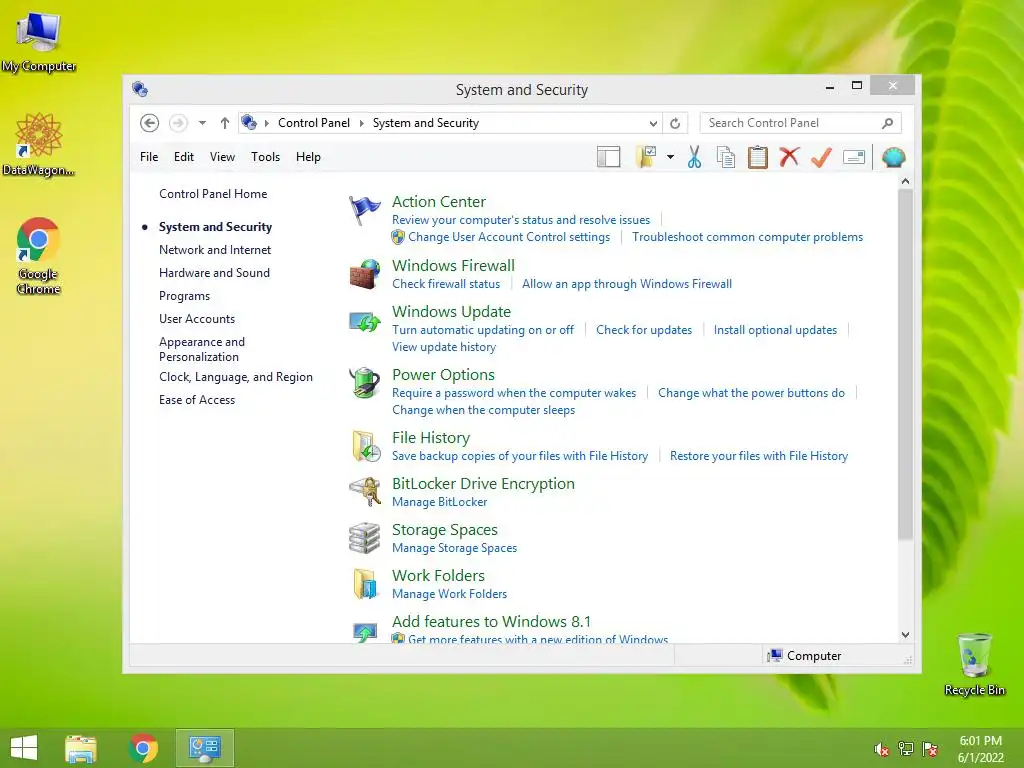The height and width of the screenshot is (768, 1024).
Task: Click the Copy toolbar icon
Action: (x=726, y=157)
